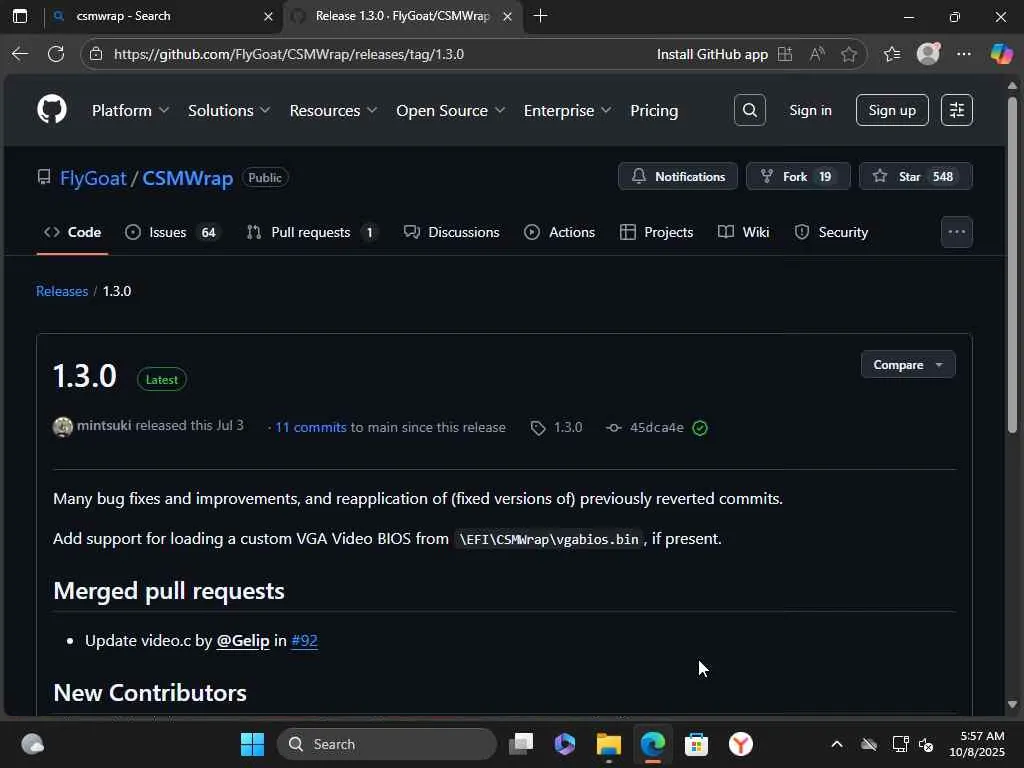Screen dimensions: 1024x768
Task: Open browser Settings and more ellipsis
Action: [x=964, y=54]
